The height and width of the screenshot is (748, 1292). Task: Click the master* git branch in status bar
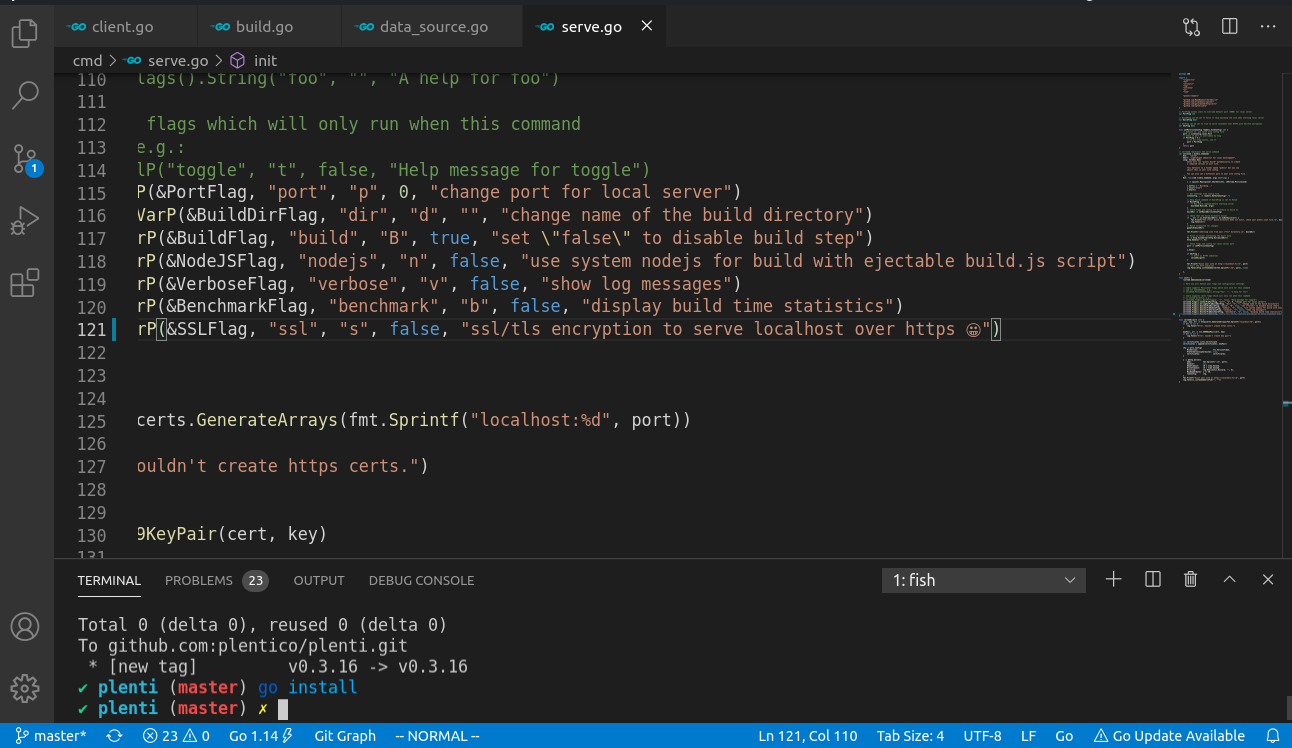pyautogui.click(x=51, y=736)
